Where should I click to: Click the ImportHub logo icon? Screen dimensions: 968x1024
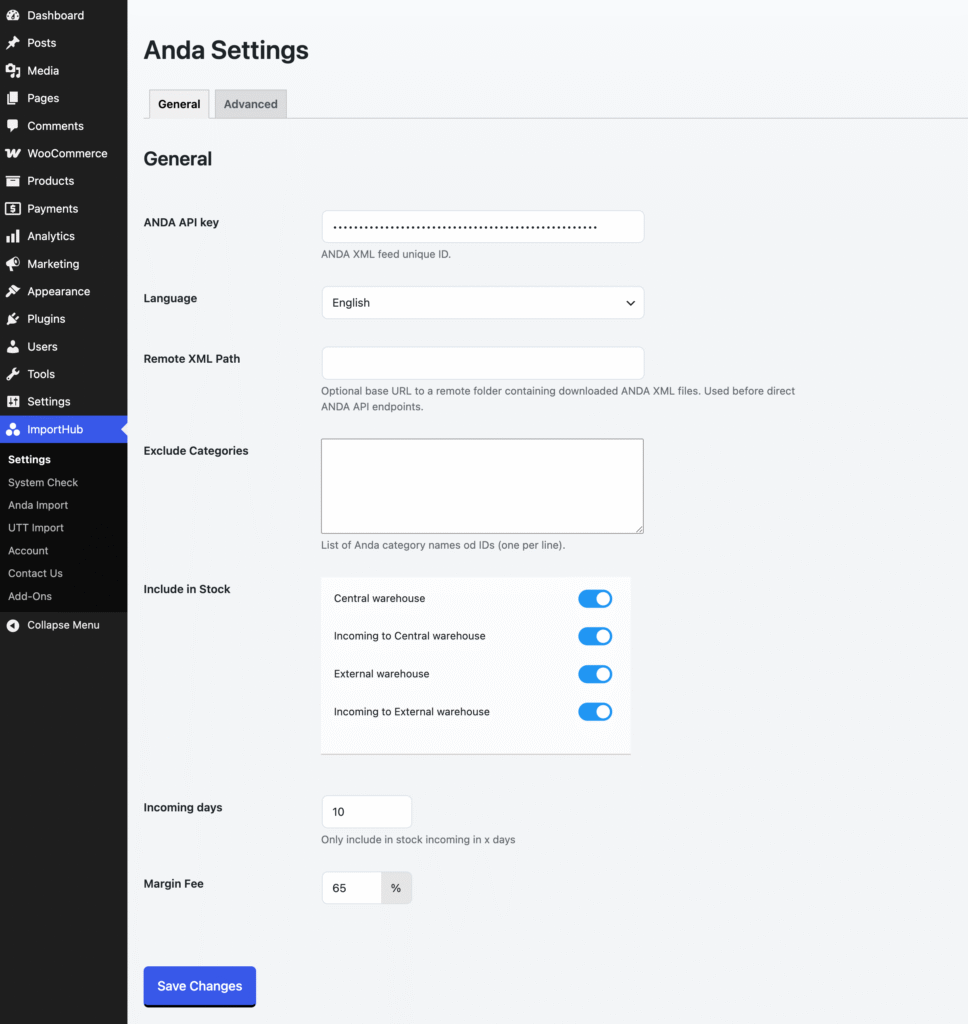coord(12,429)
